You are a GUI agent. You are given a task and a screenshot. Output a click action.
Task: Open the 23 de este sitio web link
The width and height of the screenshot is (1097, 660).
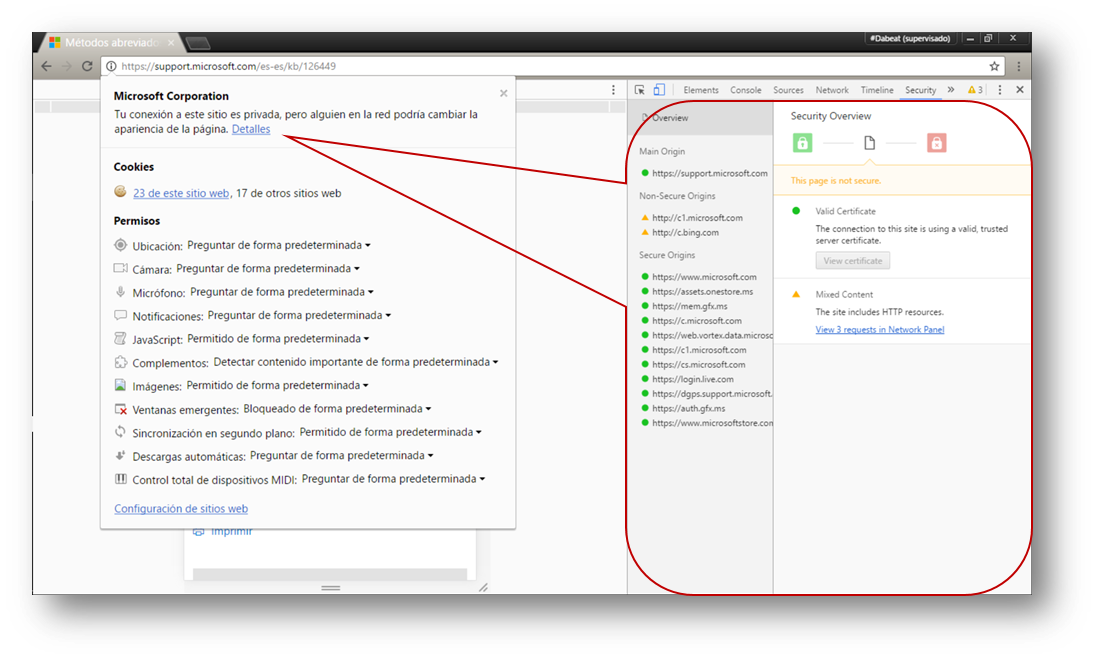(181, 193)
